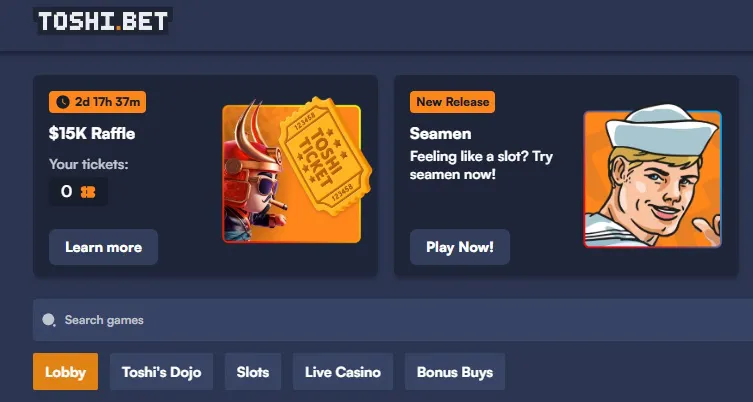Image resolution: width=753 pixels, height=402 pixels.
Task: Click the $15K Raffle title
Action: pyautogui.click(x=92, y=134)
